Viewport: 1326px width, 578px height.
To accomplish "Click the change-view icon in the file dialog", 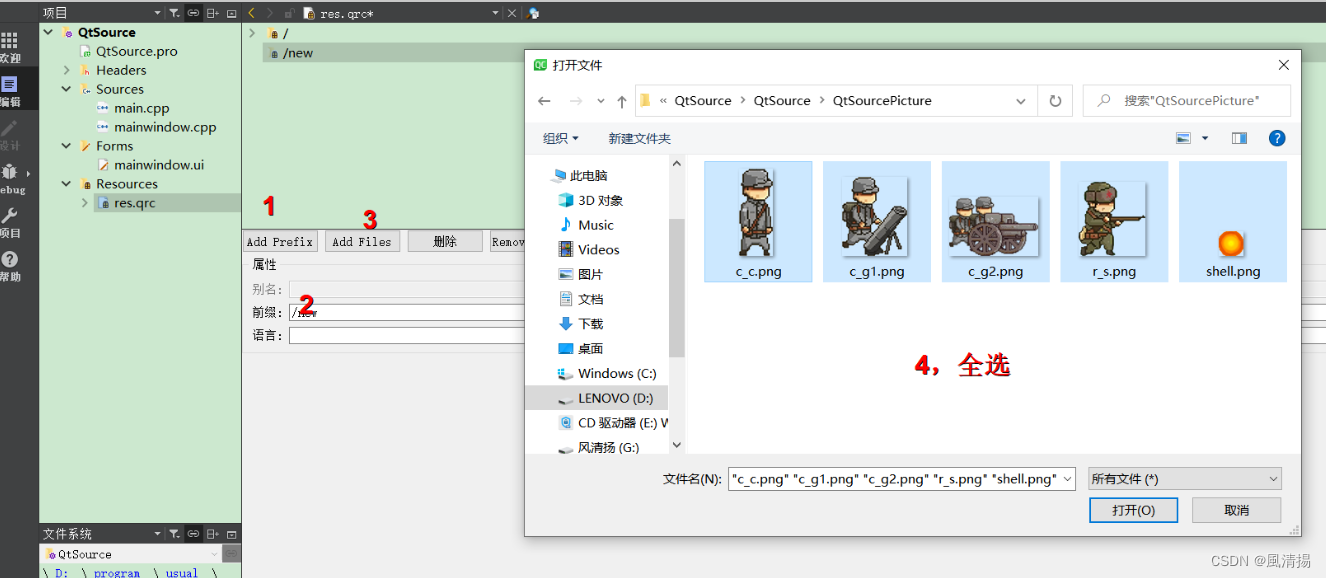I will click(x=1184, y=138).
